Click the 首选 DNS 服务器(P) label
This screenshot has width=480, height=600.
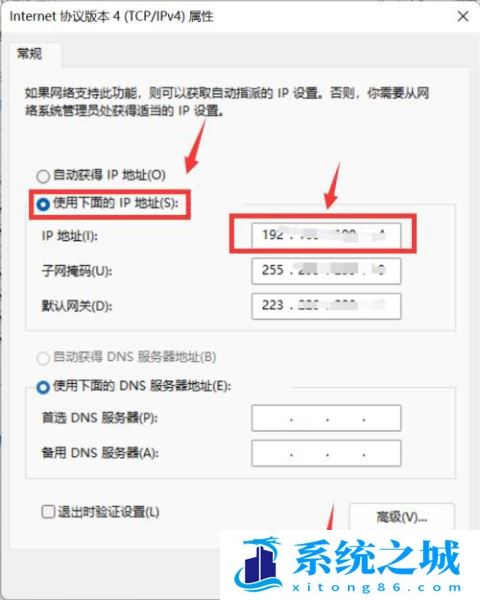[100, 418]
